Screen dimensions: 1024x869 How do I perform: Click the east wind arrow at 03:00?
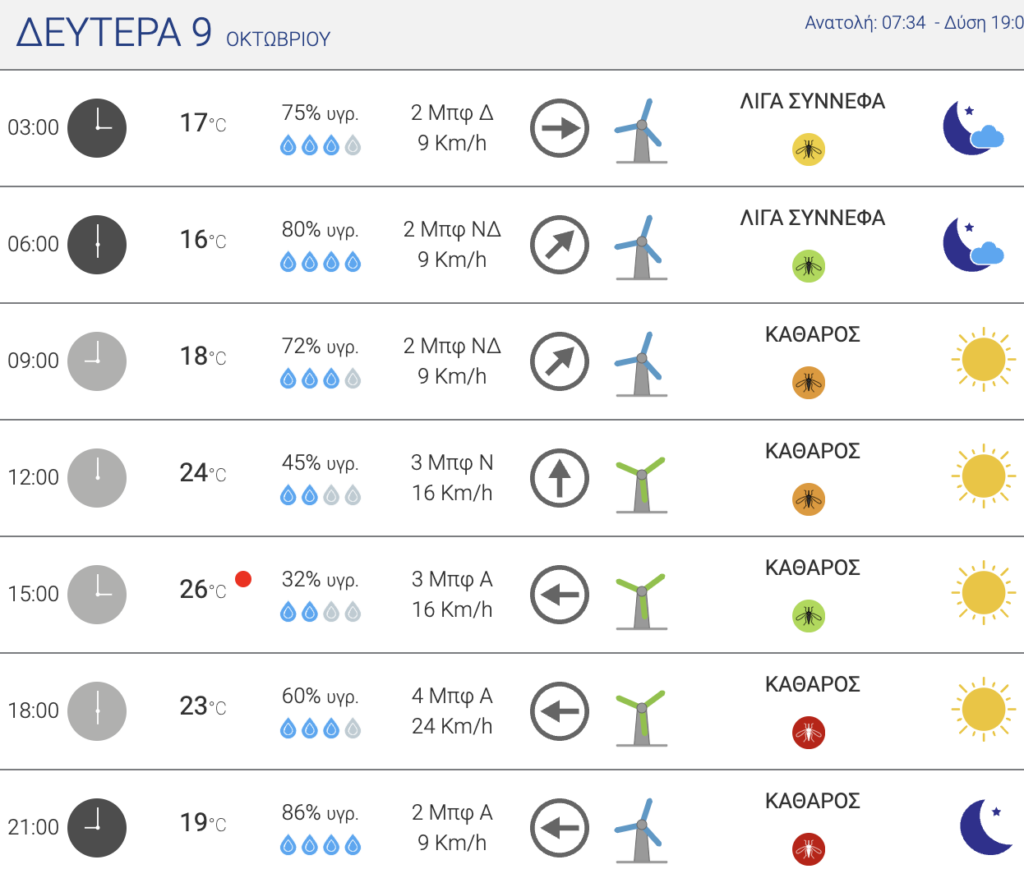click(560, 128)
